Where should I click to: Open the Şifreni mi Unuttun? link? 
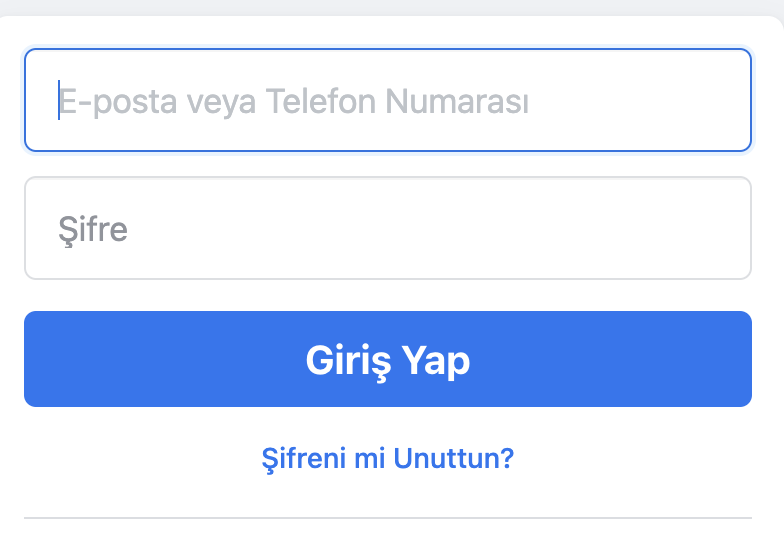pyautogui.click(x=387, y=459)
